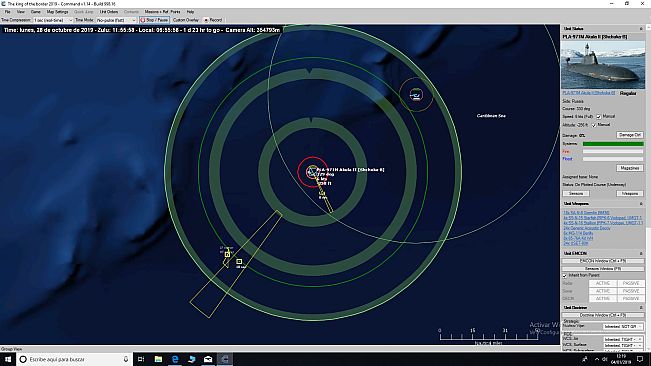Screen dimensions: 651x366
Task: Set Sonar to ACTIVE
Action: click(603, 291)
